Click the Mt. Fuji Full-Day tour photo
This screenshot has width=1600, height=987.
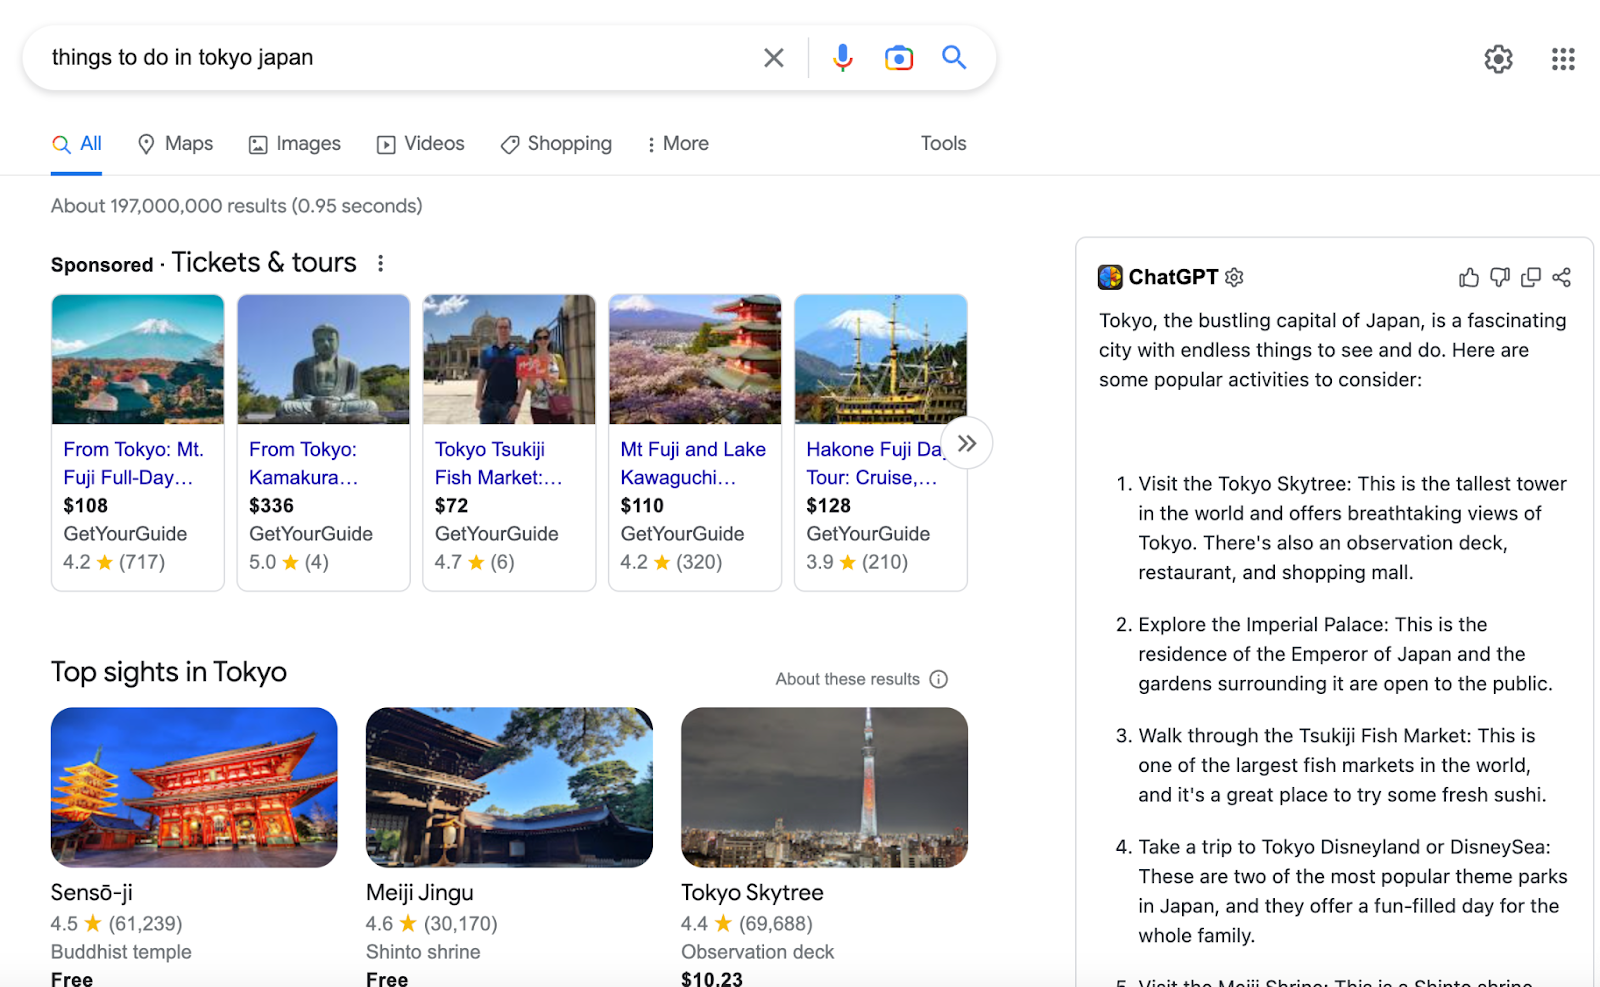(x=138, y=359)
